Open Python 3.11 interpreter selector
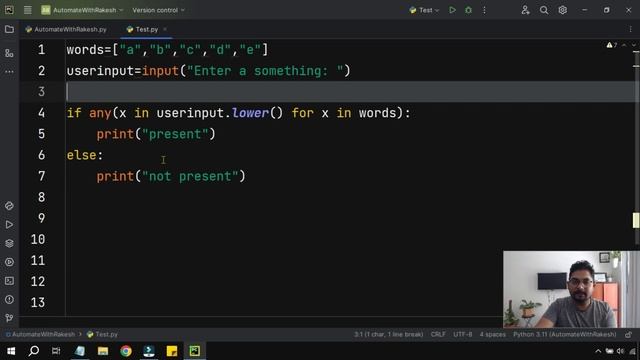 point(564,334)
